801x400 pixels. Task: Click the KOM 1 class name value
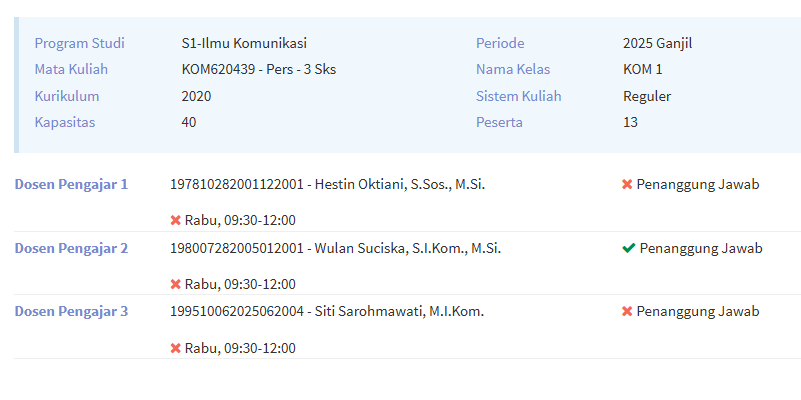pyautogui.click(x=642, y=69)
